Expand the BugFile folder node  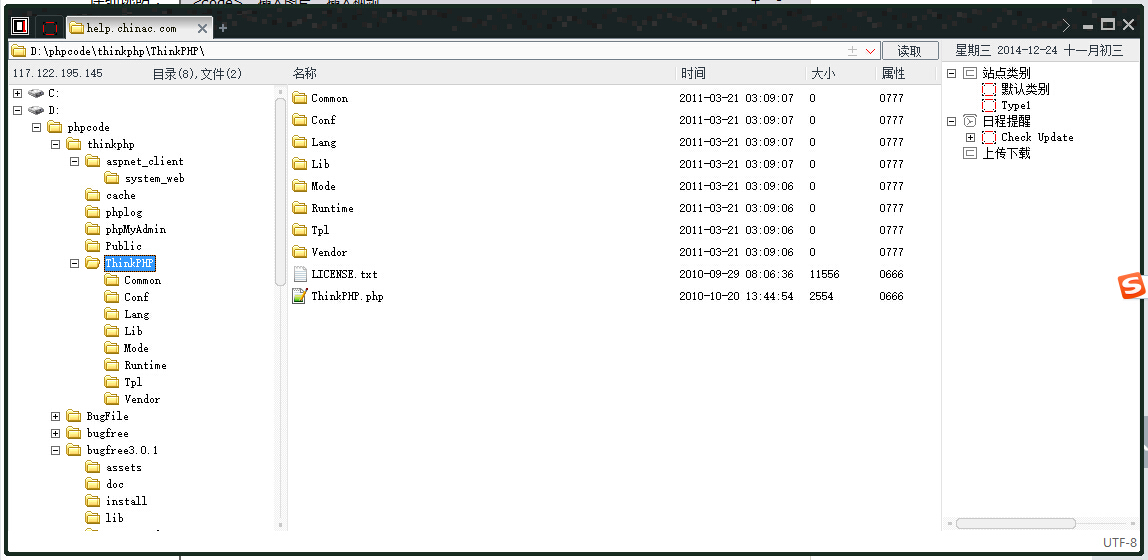[x=56, y=417]
